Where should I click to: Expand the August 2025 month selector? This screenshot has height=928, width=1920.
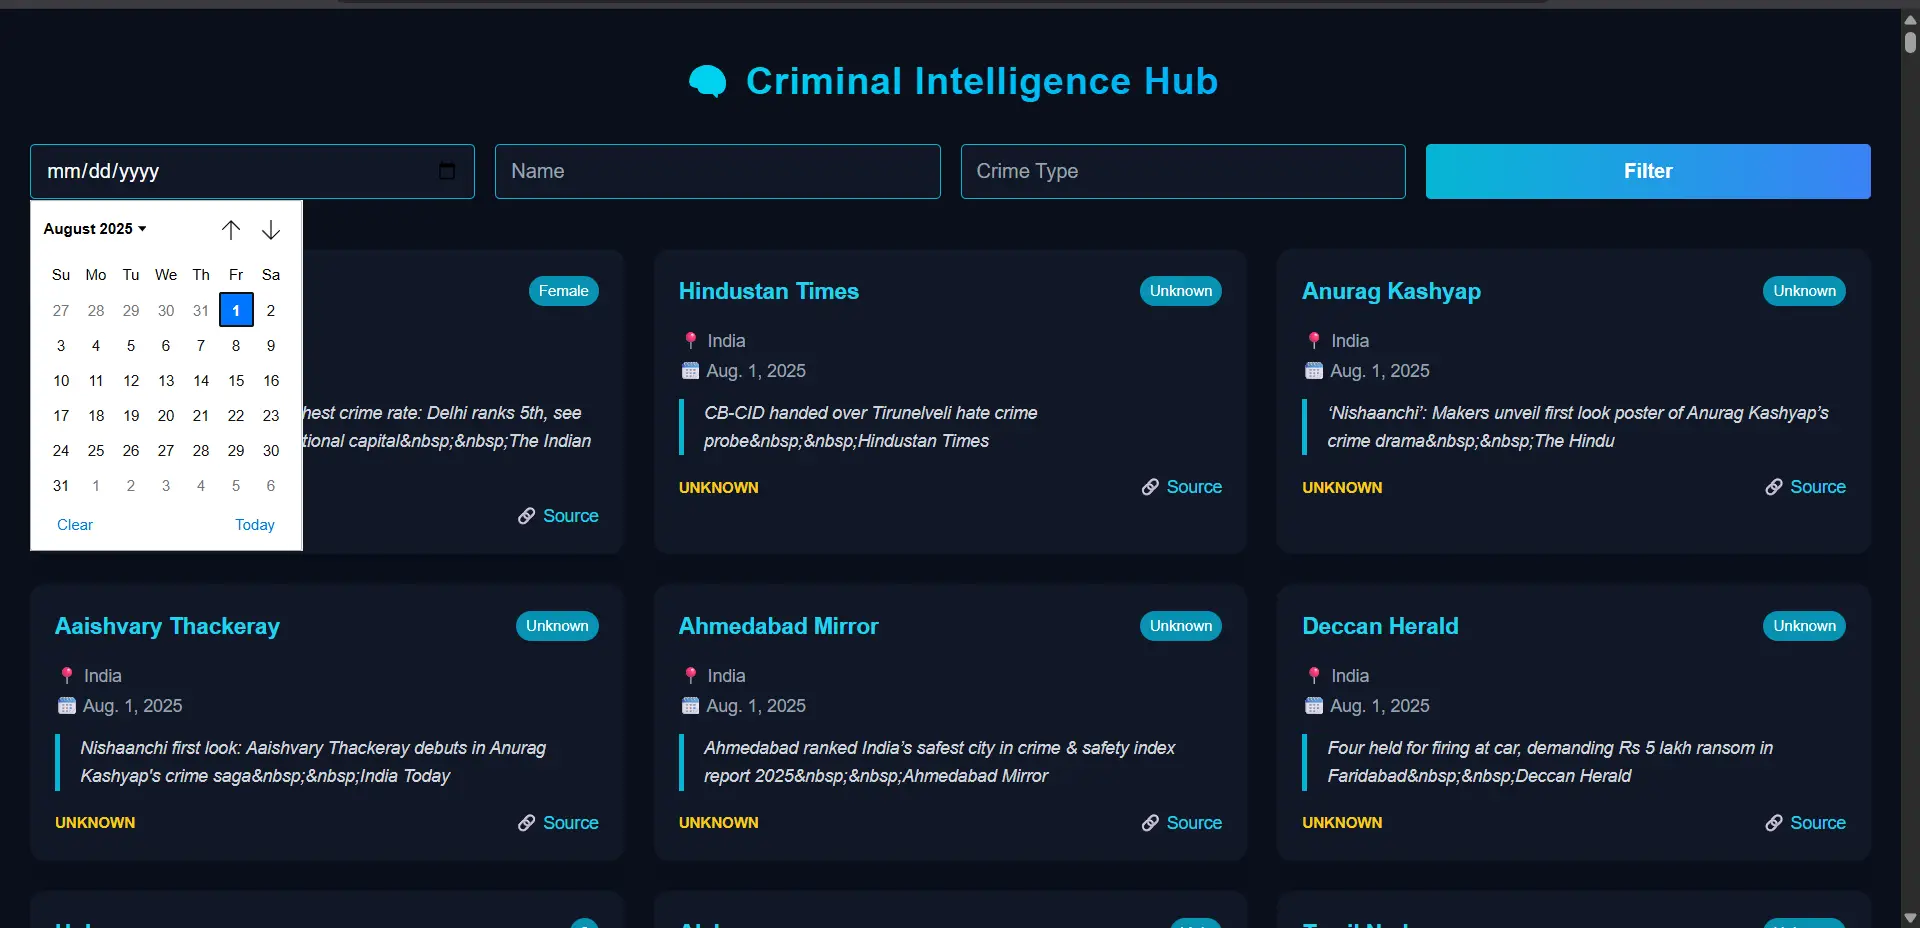95,229
